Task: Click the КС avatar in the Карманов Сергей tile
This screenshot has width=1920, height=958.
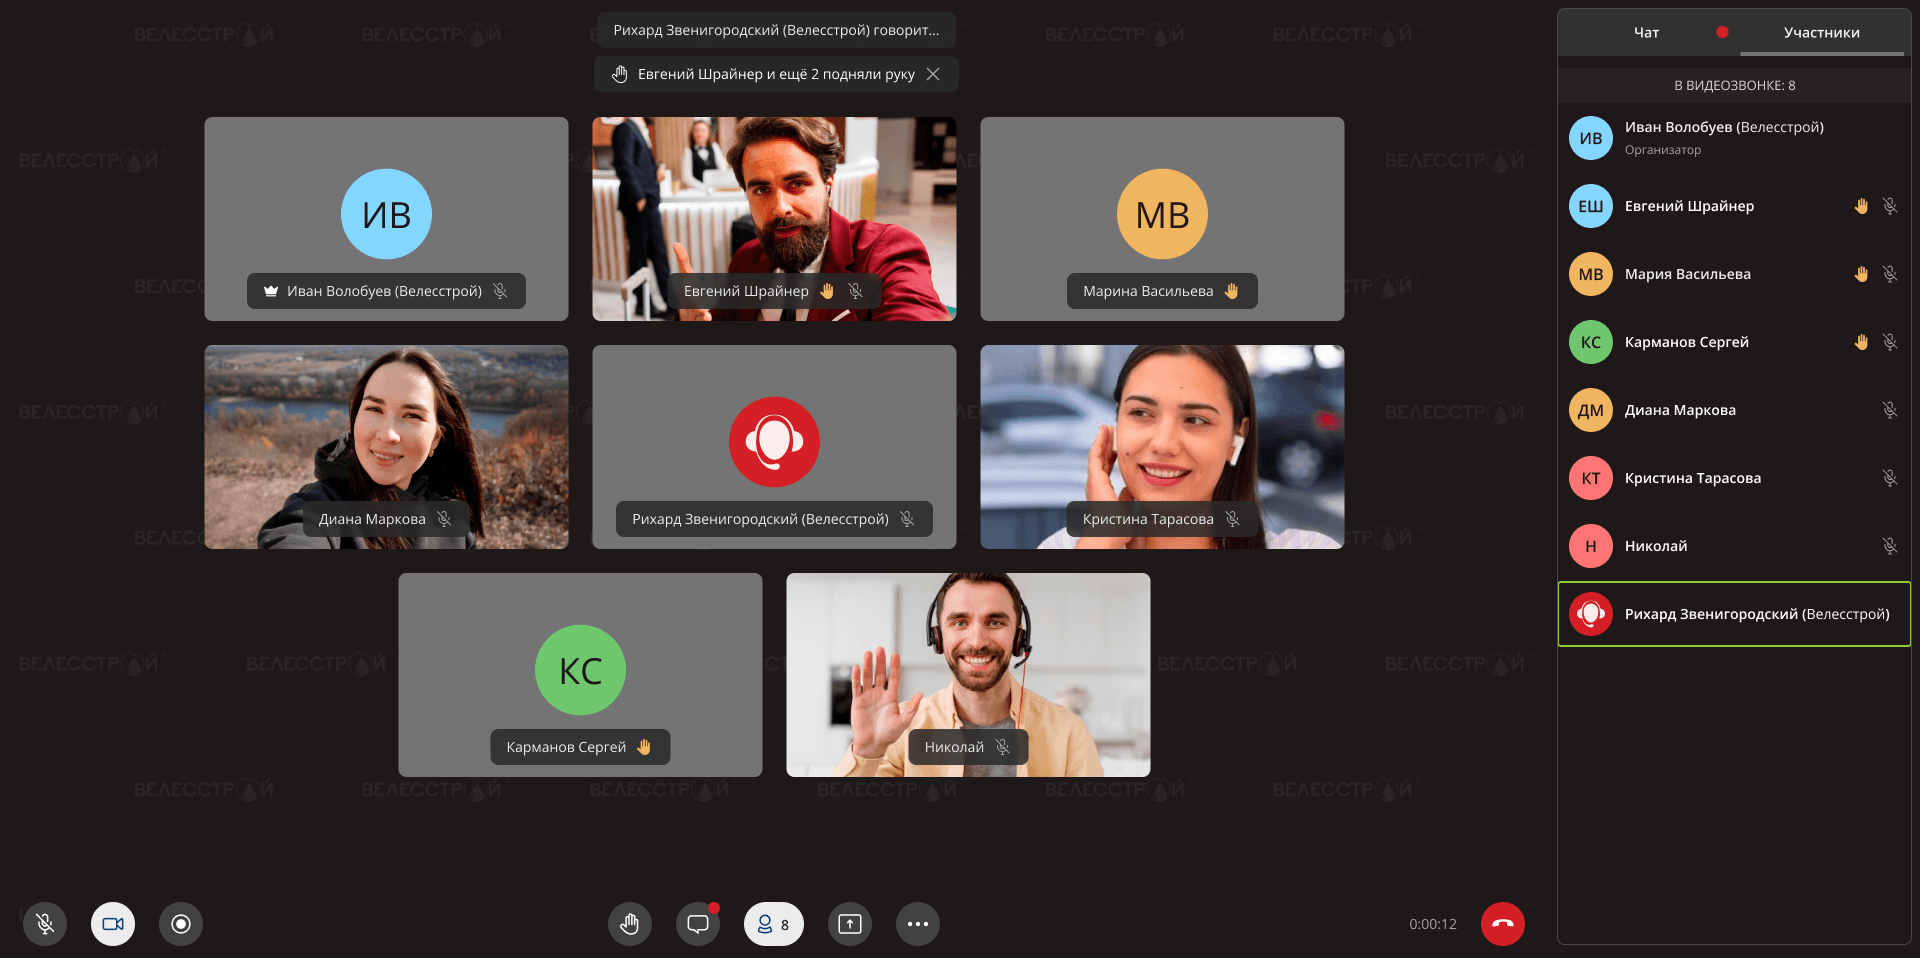Action: (580, 670)
